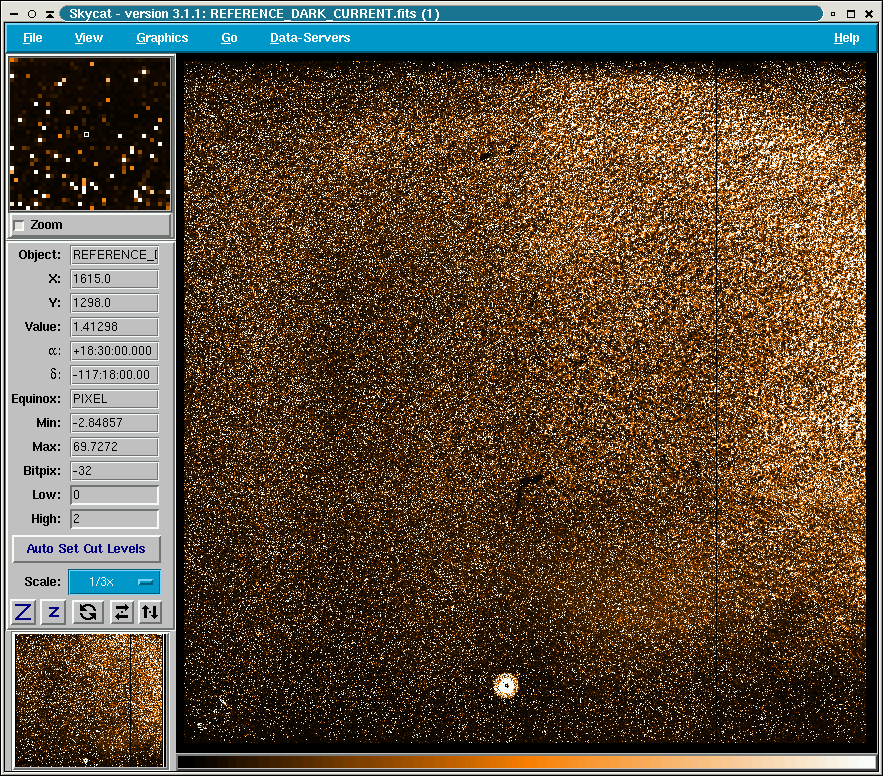Click the small marker box in the zoom window

pyautogui.click(x=87, y=133)
